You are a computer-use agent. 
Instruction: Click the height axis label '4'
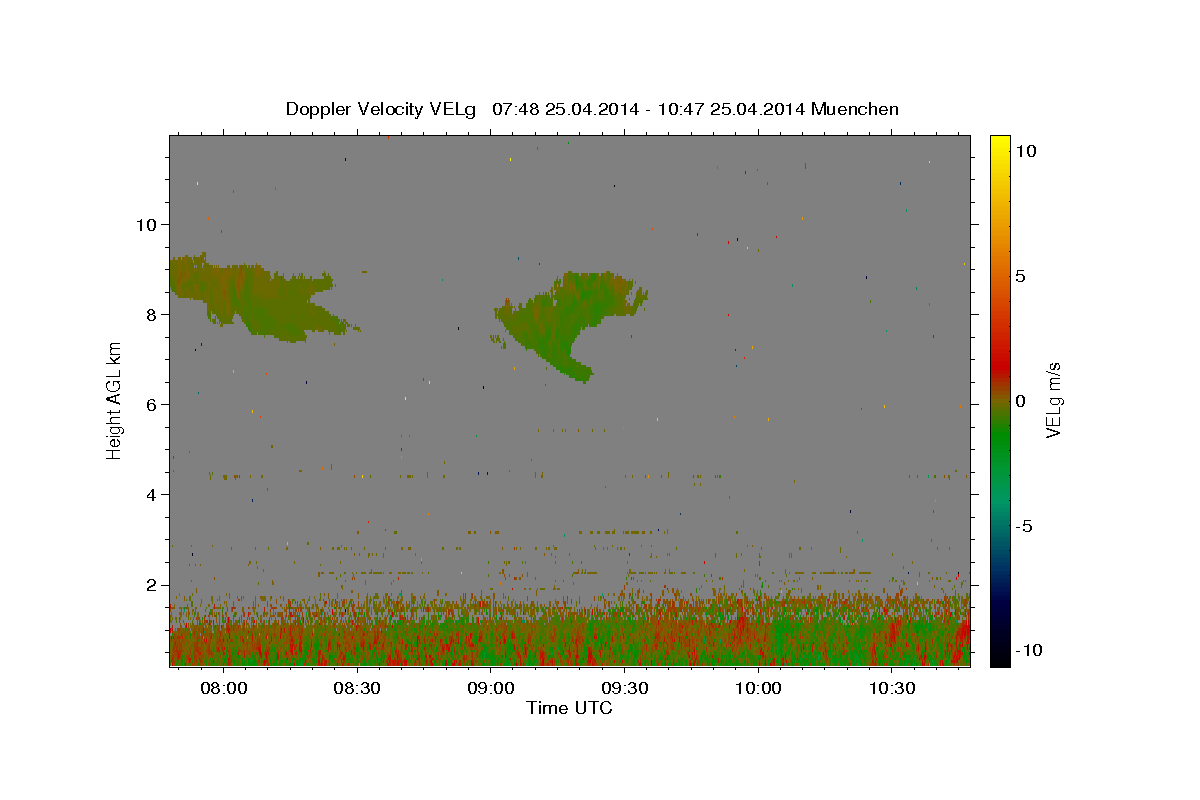[x=152, y=494]
